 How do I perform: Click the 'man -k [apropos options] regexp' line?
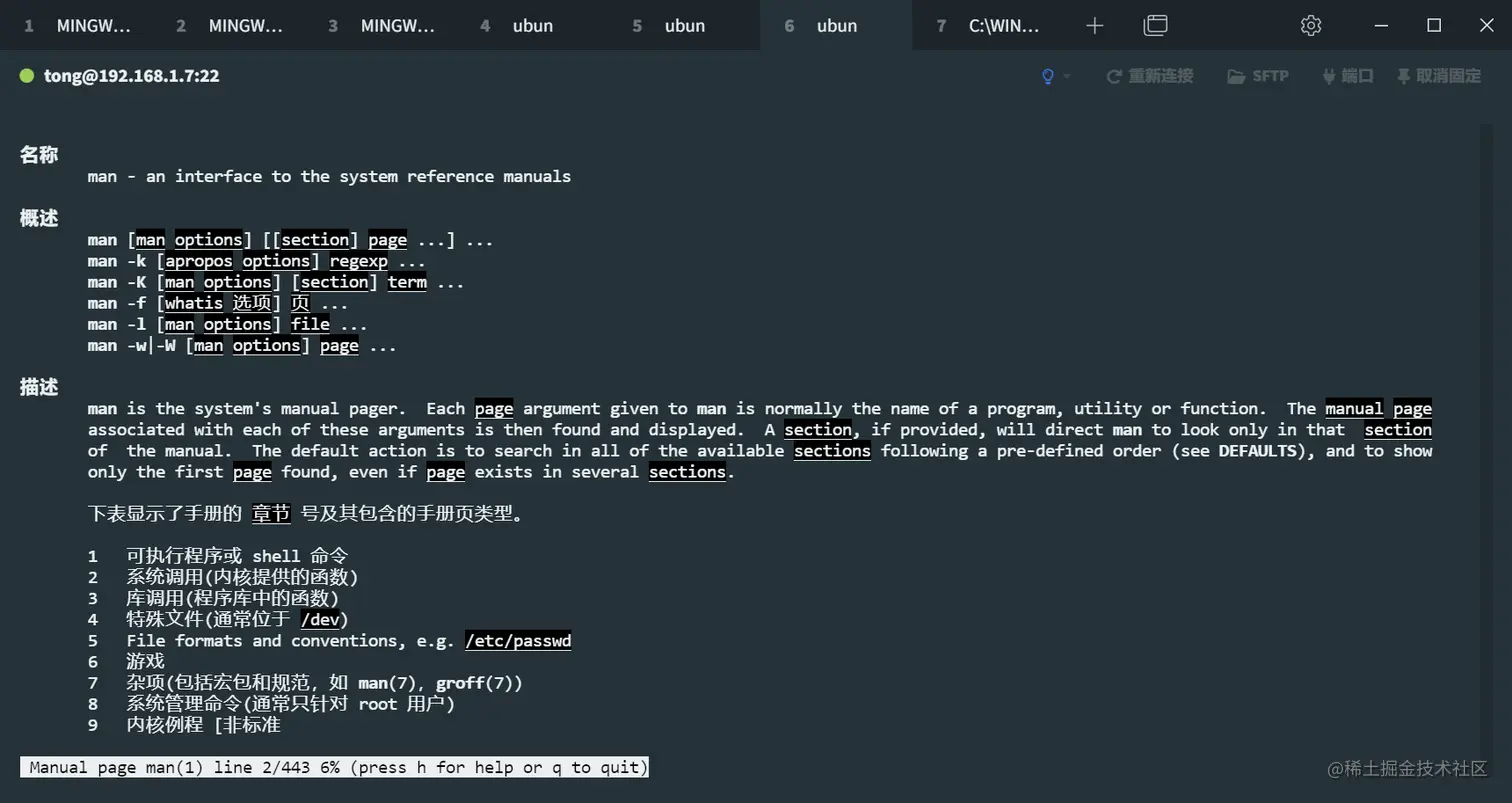tap(257, 261)
